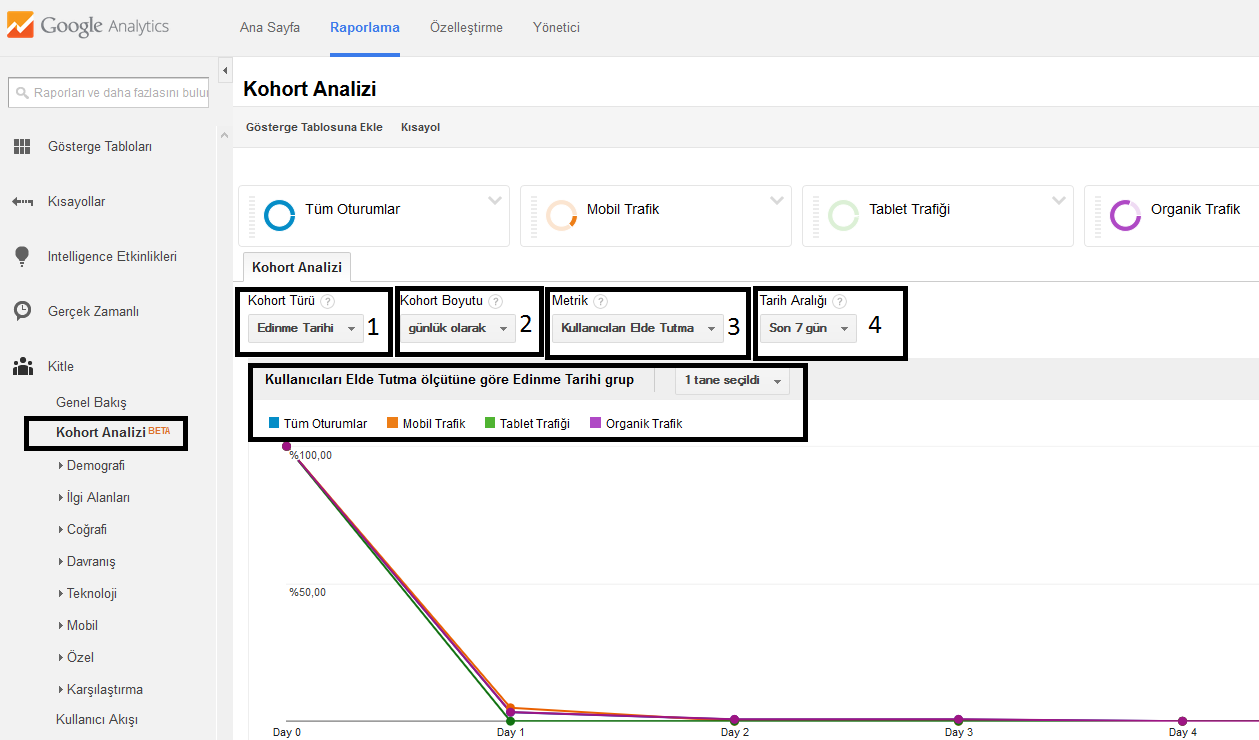Click the Google Analytics logo

tap(88, 27)
